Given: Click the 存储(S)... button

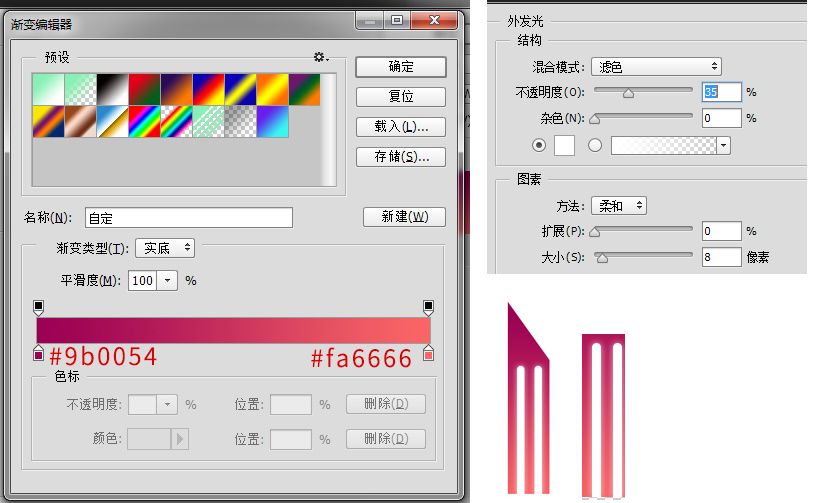Looking at the screenshot, I should [x=401, y=157].
